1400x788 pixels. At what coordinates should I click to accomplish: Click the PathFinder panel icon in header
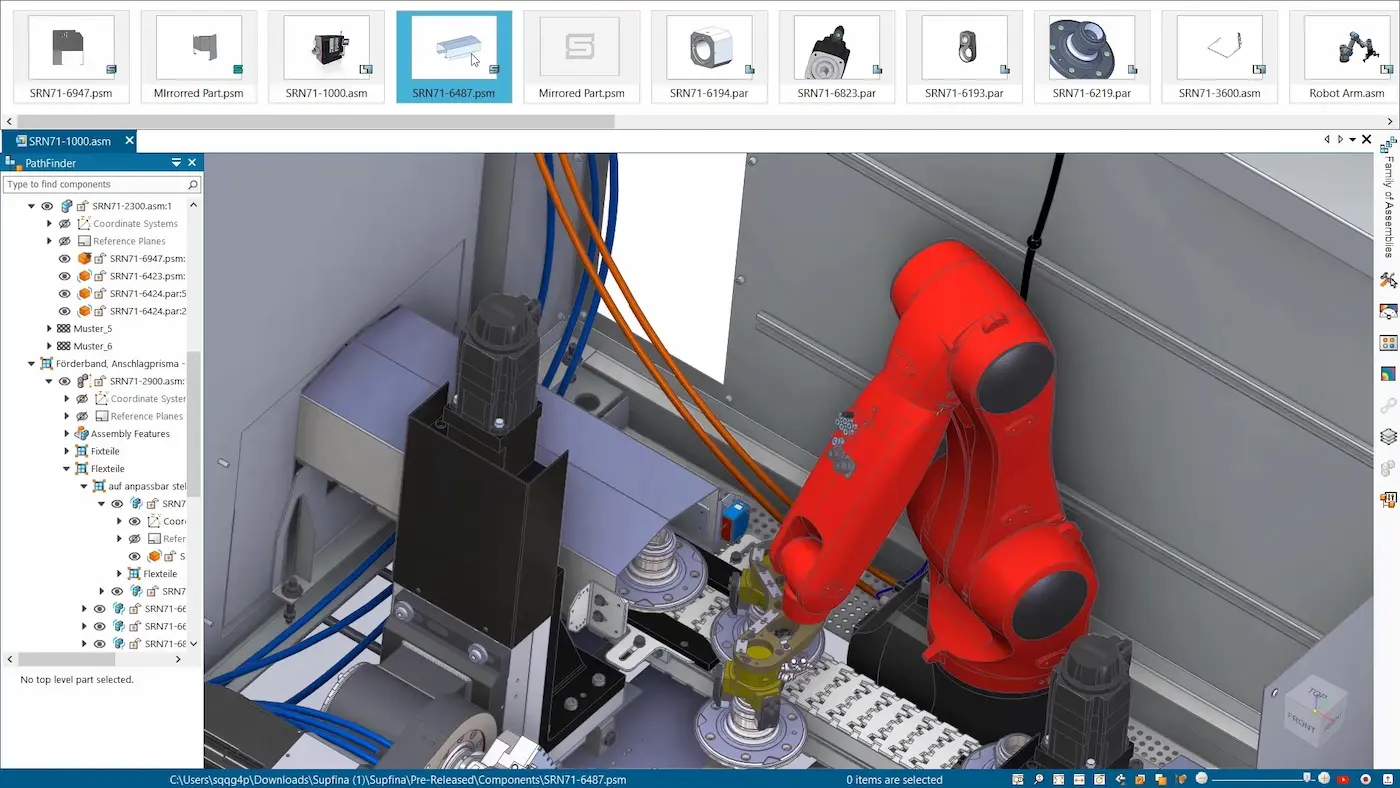[12, 162]
